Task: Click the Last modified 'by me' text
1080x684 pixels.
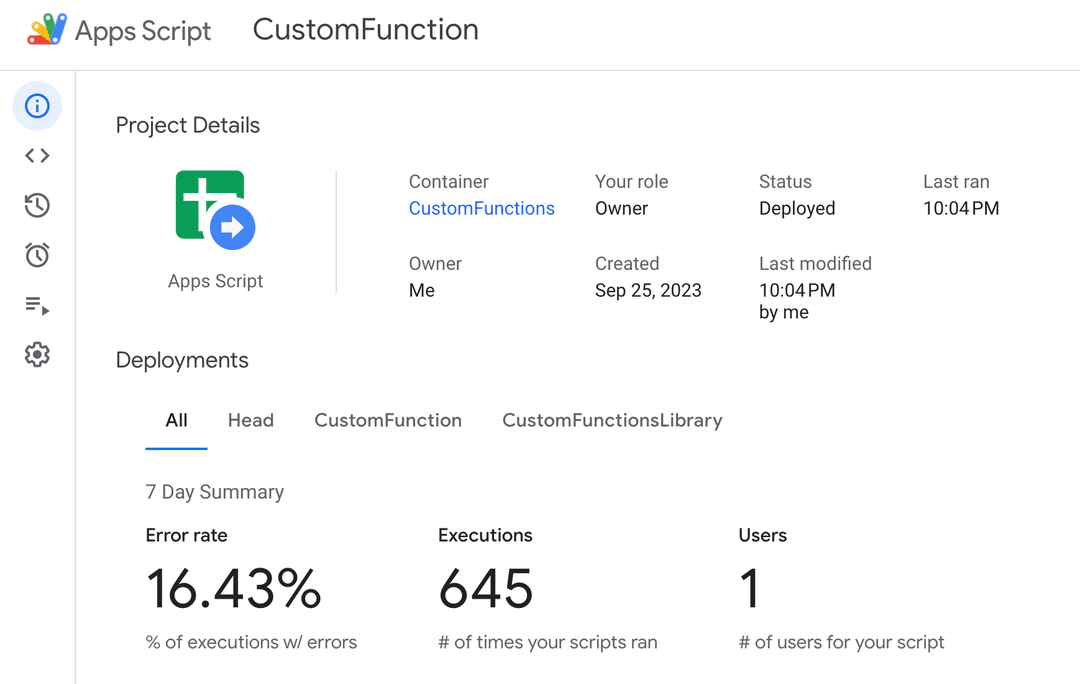Action: coord(784,313)
